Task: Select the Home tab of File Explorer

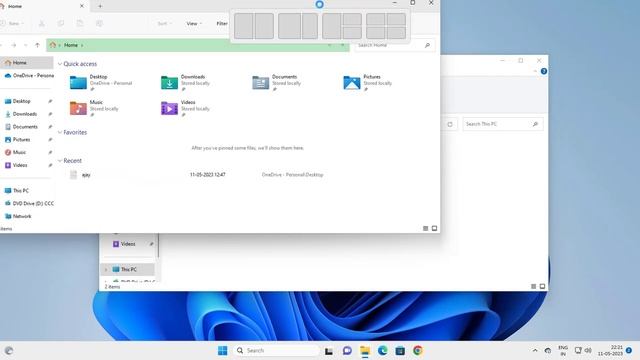Action: tap(41, 6)
